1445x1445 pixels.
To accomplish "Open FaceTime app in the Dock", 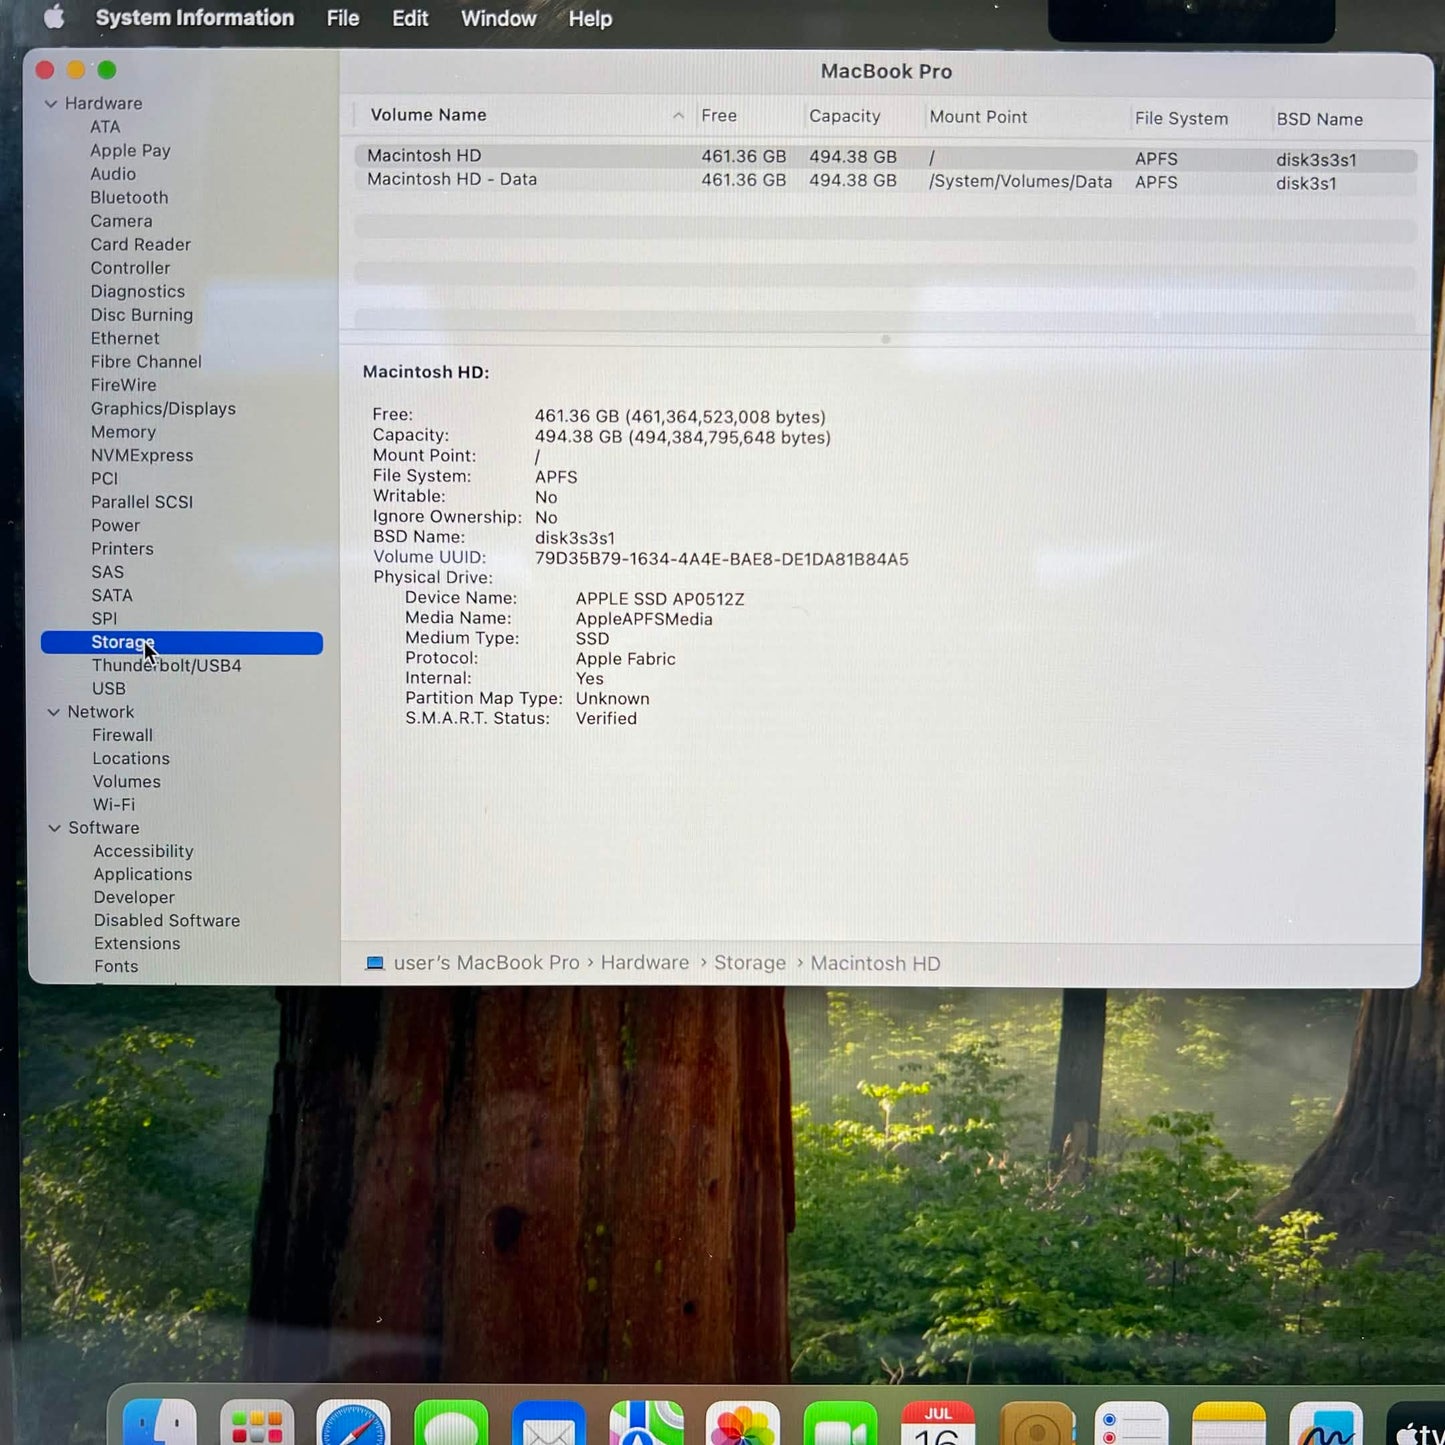I will pyautogui.click(x=841, y=1423).
